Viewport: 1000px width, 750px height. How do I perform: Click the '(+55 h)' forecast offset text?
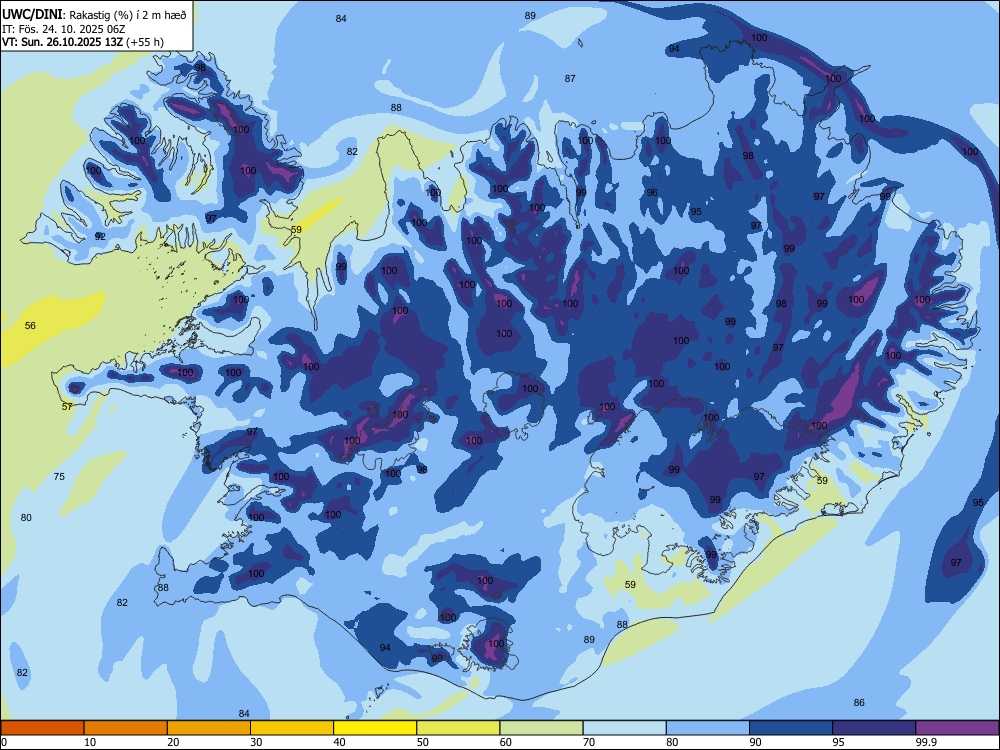[145, 43]
